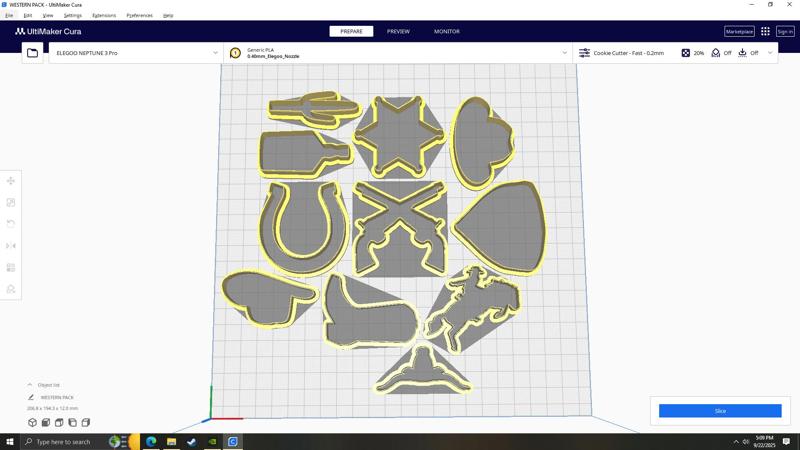This screenshot has height=450, width=800.
Task: Click the taskbar clock and date
Action: pos(764,441)
